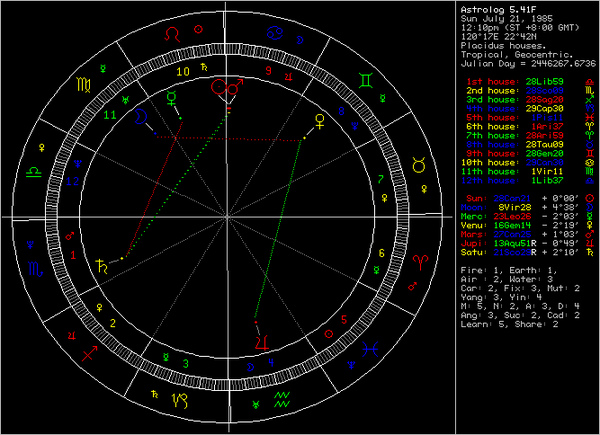Click the time '12:10pm (ST +8:00 GMT)'
Viewport: 600px width, 435px height.
click(x=520, y=28)
